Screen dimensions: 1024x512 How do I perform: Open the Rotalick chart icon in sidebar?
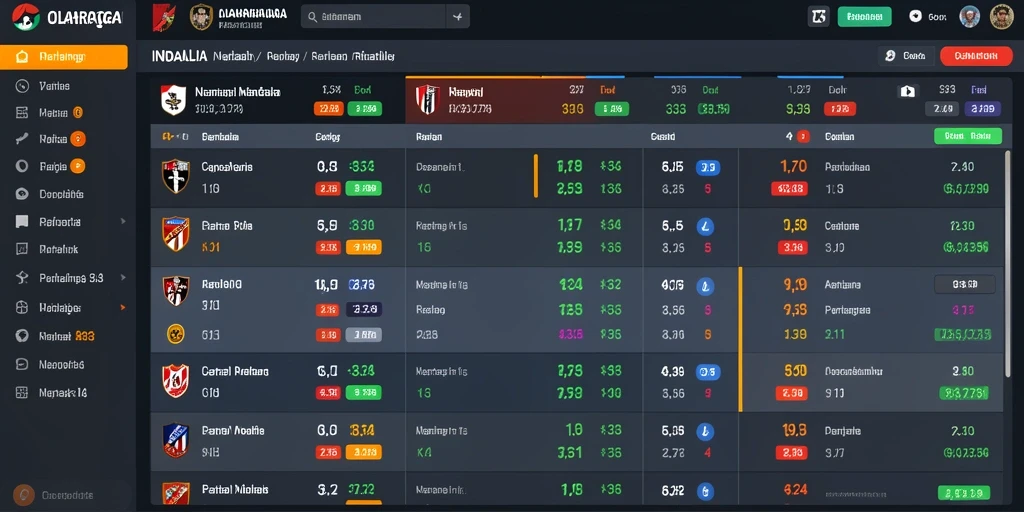click(x=22, y=249)
